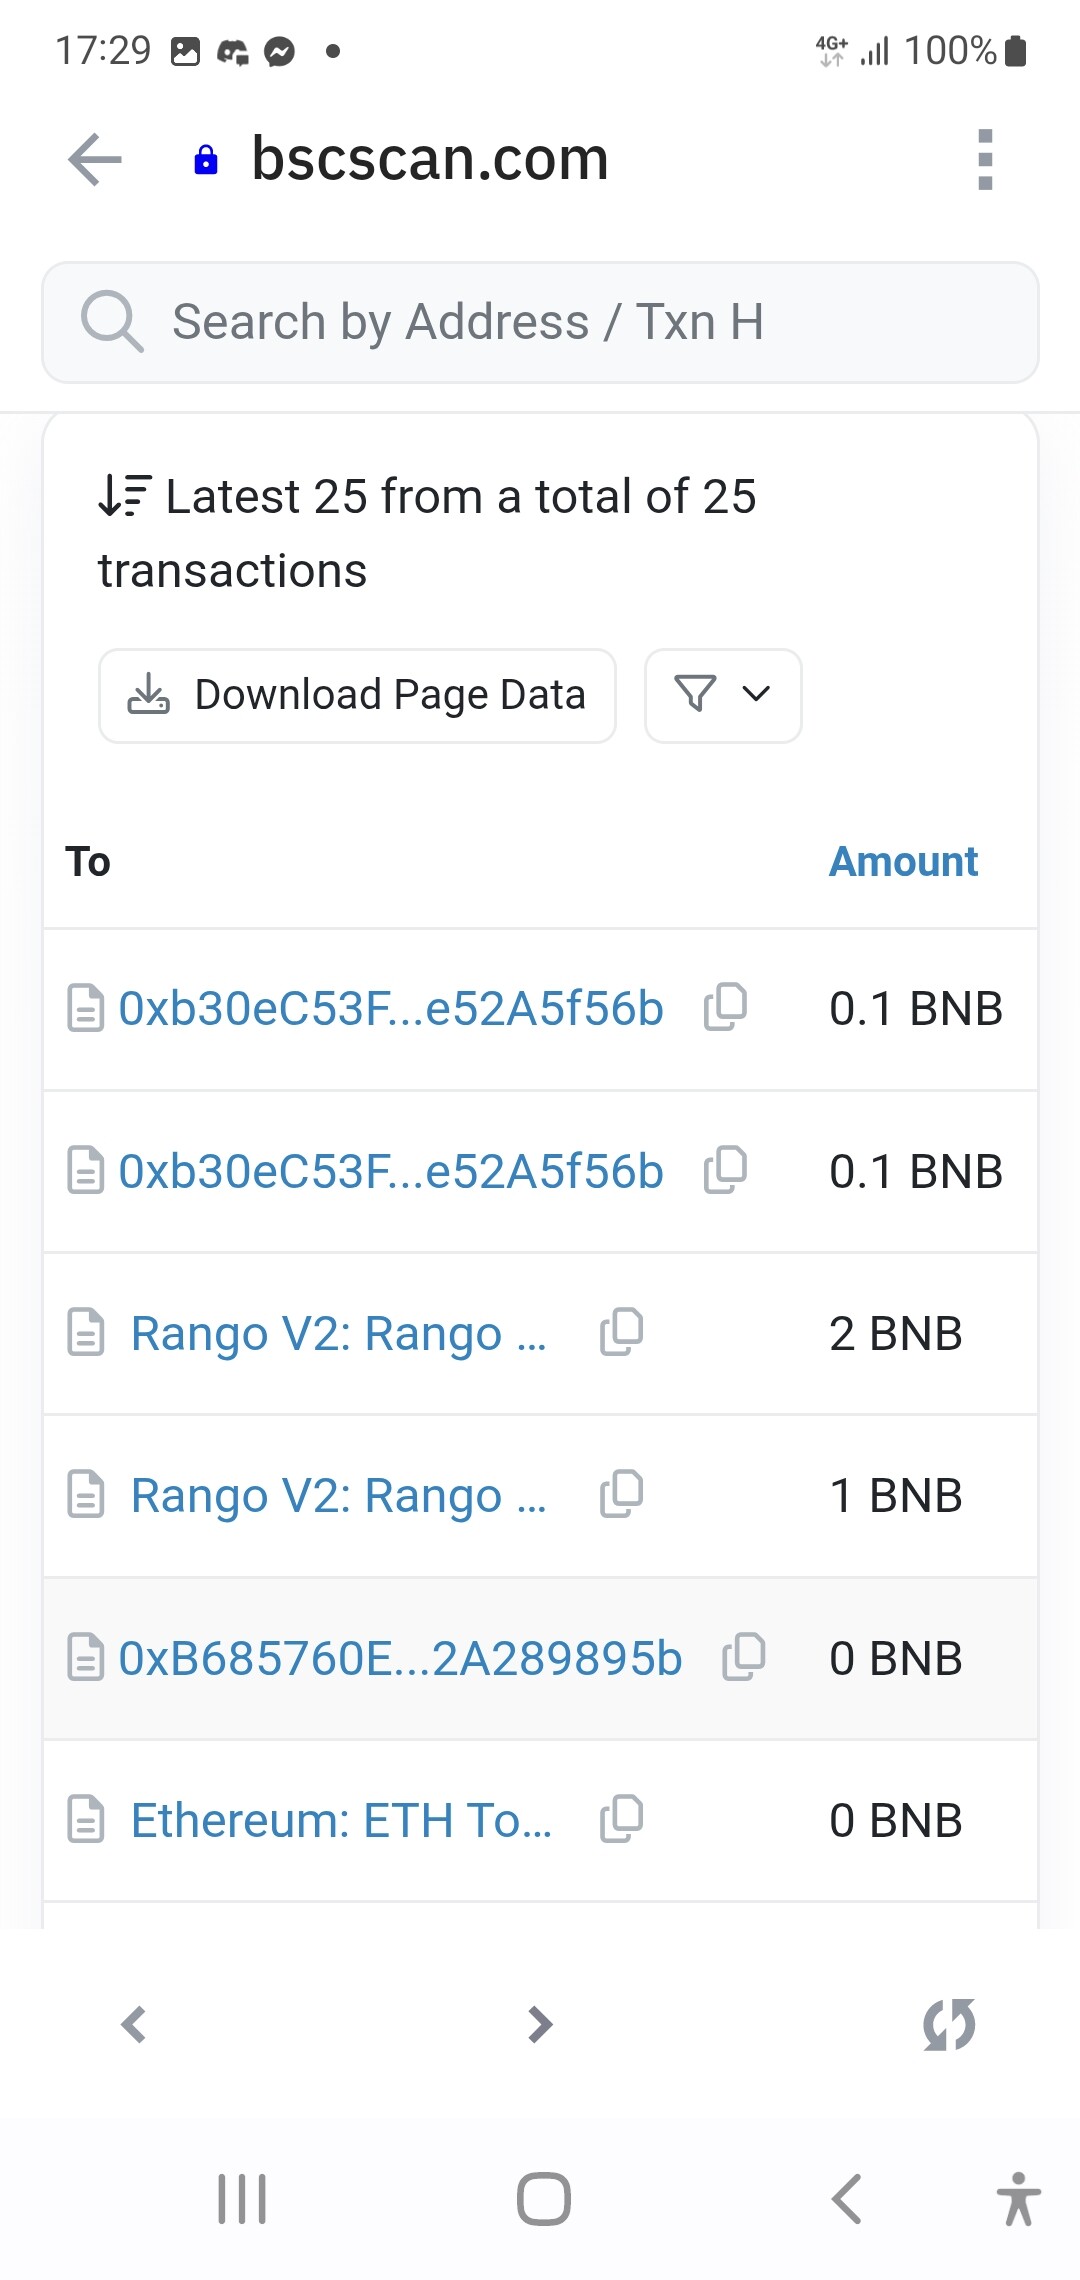The image size is (1080, 2280).
Task: Tap the padlock site security icon
Action: click(x=206, y=160)
